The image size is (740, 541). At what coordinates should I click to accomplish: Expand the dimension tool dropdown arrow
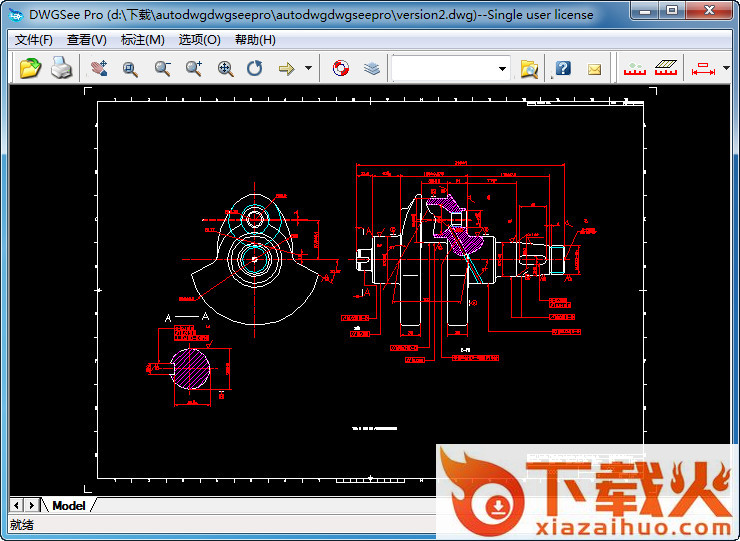coord(724,68)
